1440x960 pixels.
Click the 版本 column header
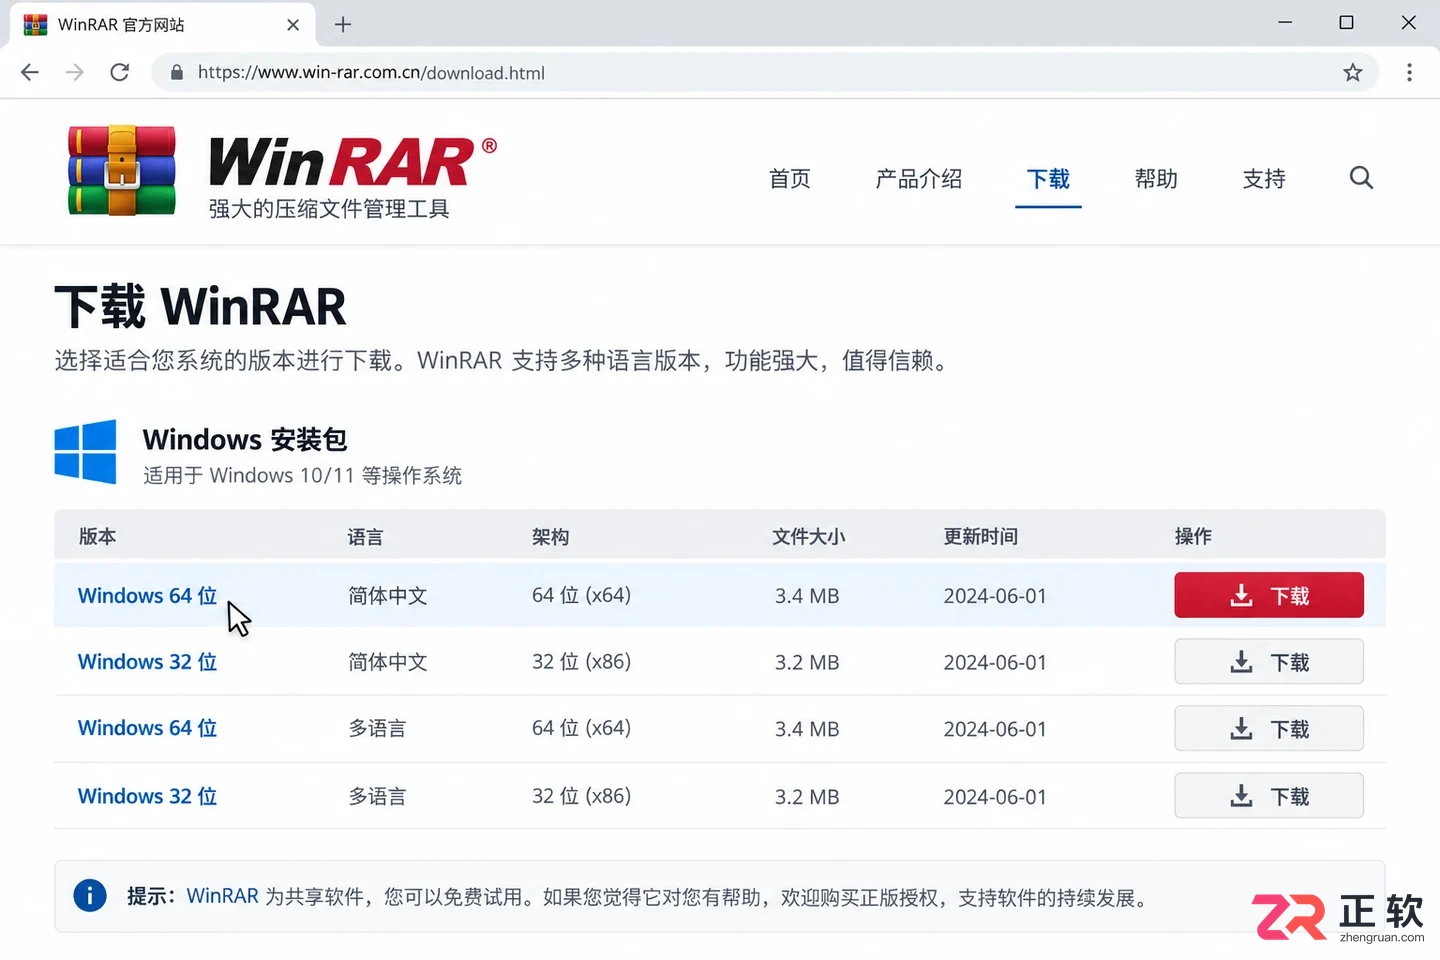pos(97,537)
